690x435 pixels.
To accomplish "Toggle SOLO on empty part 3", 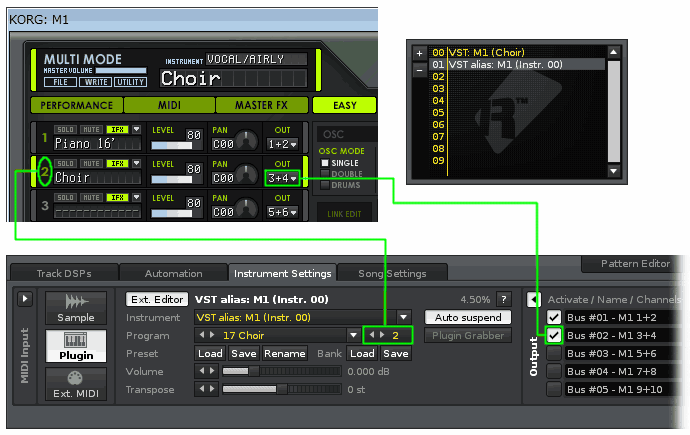I will pos(65,197).
